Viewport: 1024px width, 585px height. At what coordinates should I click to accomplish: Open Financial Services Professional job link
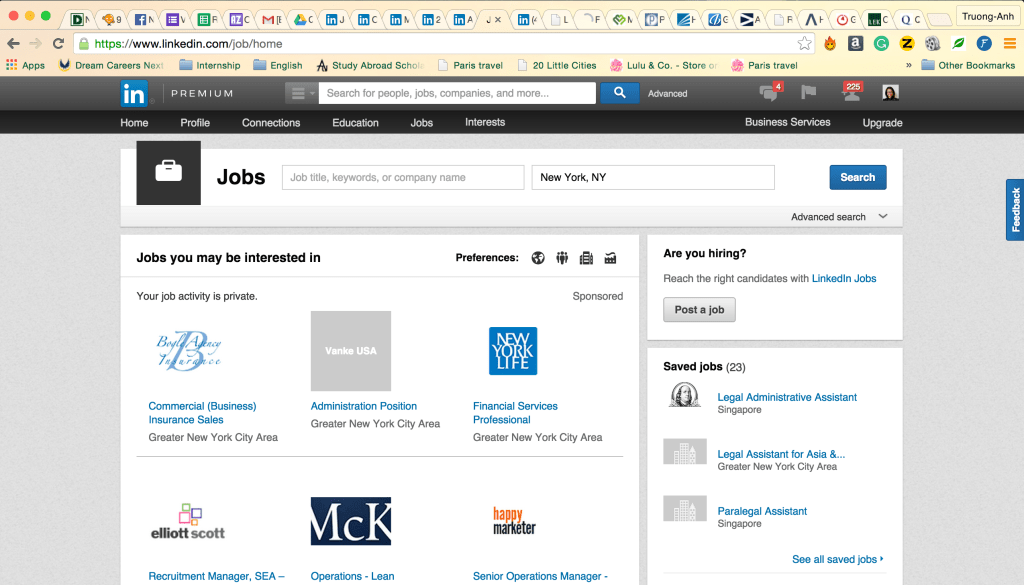coord(515,413)
